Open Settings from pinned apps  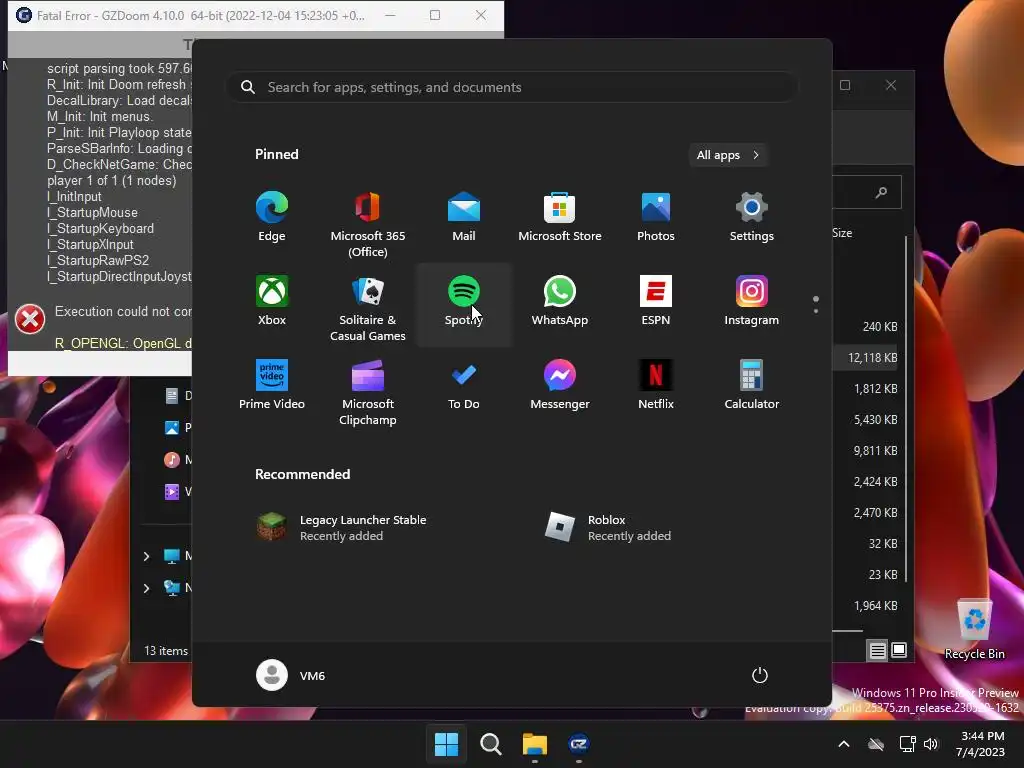coord(752,218)
